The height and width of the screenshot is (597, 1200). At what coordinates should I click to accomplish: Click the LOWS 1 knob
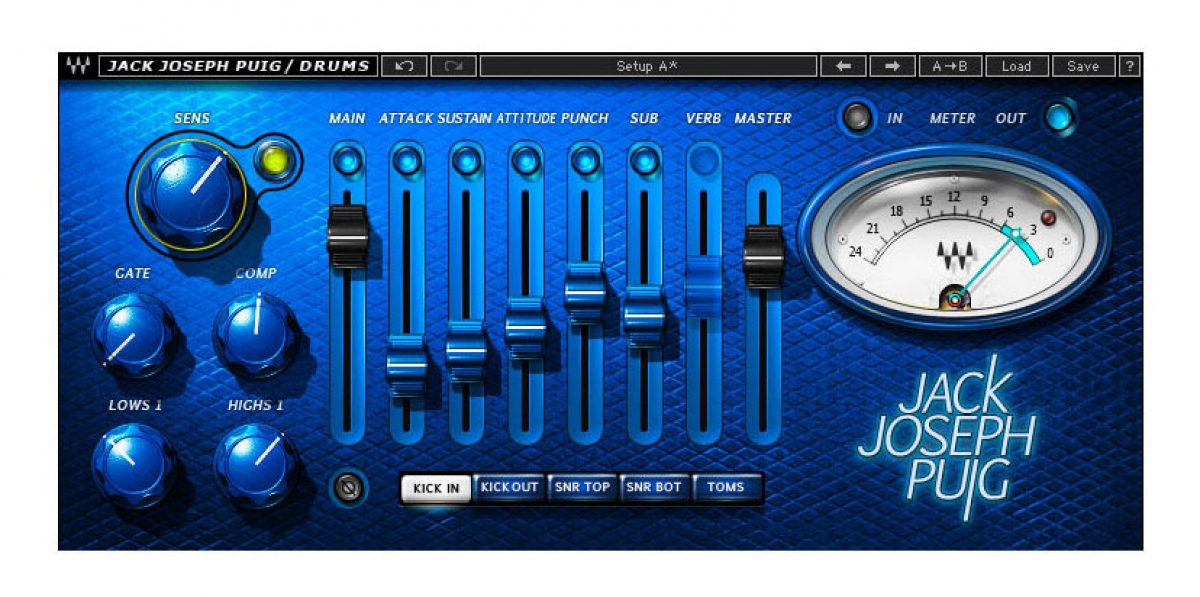[x=132, y=464]
